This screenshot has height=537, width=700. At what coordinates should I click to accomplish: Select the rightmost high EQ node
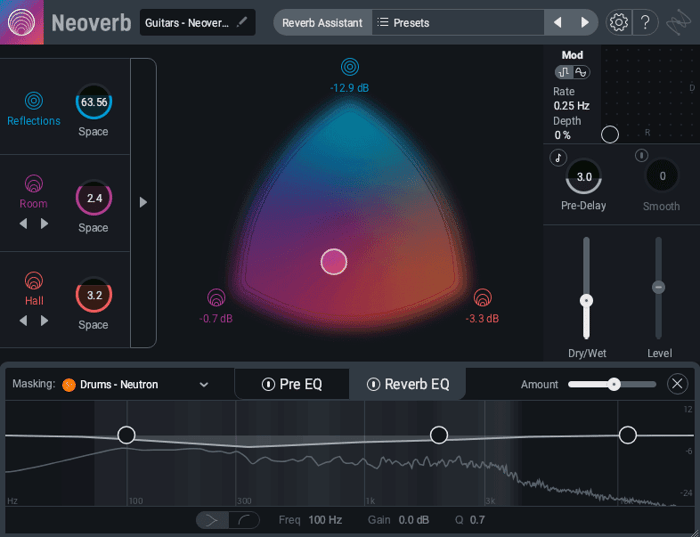[x=628, y=435]
